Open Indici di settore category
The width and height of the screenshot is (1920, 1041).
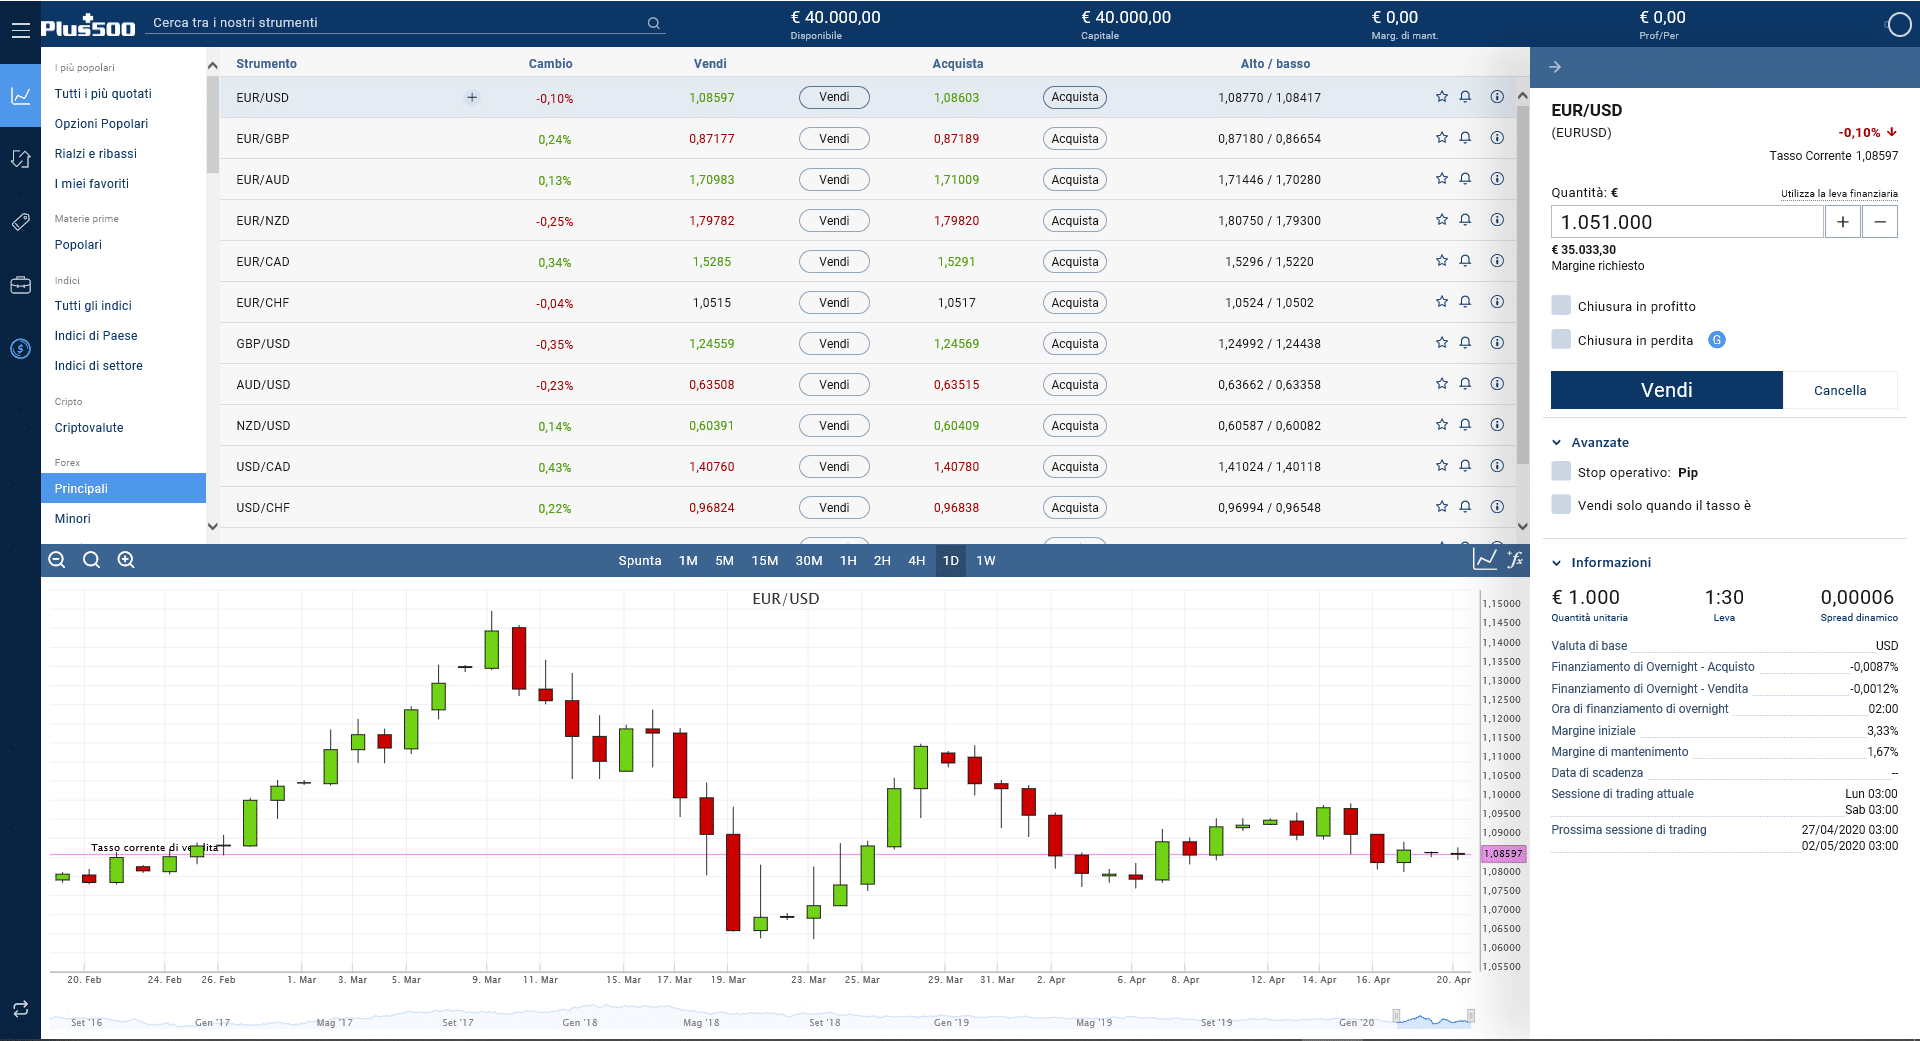click(x=98, y=365)
